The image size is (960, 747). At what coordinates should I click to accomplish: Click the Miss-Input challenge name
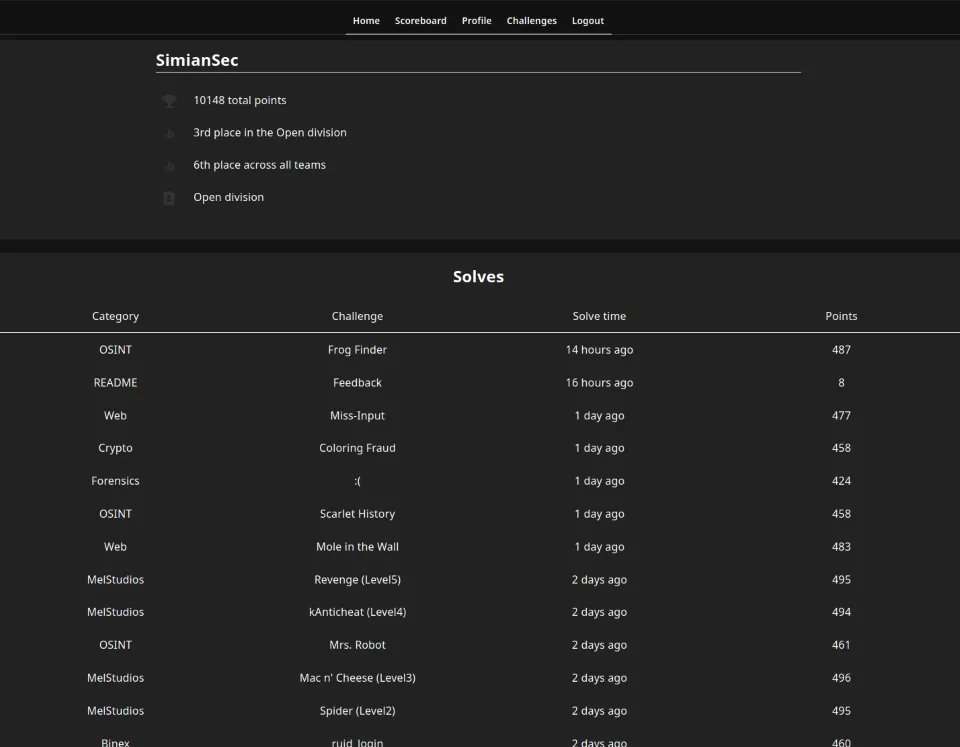(x=357, y=416)
